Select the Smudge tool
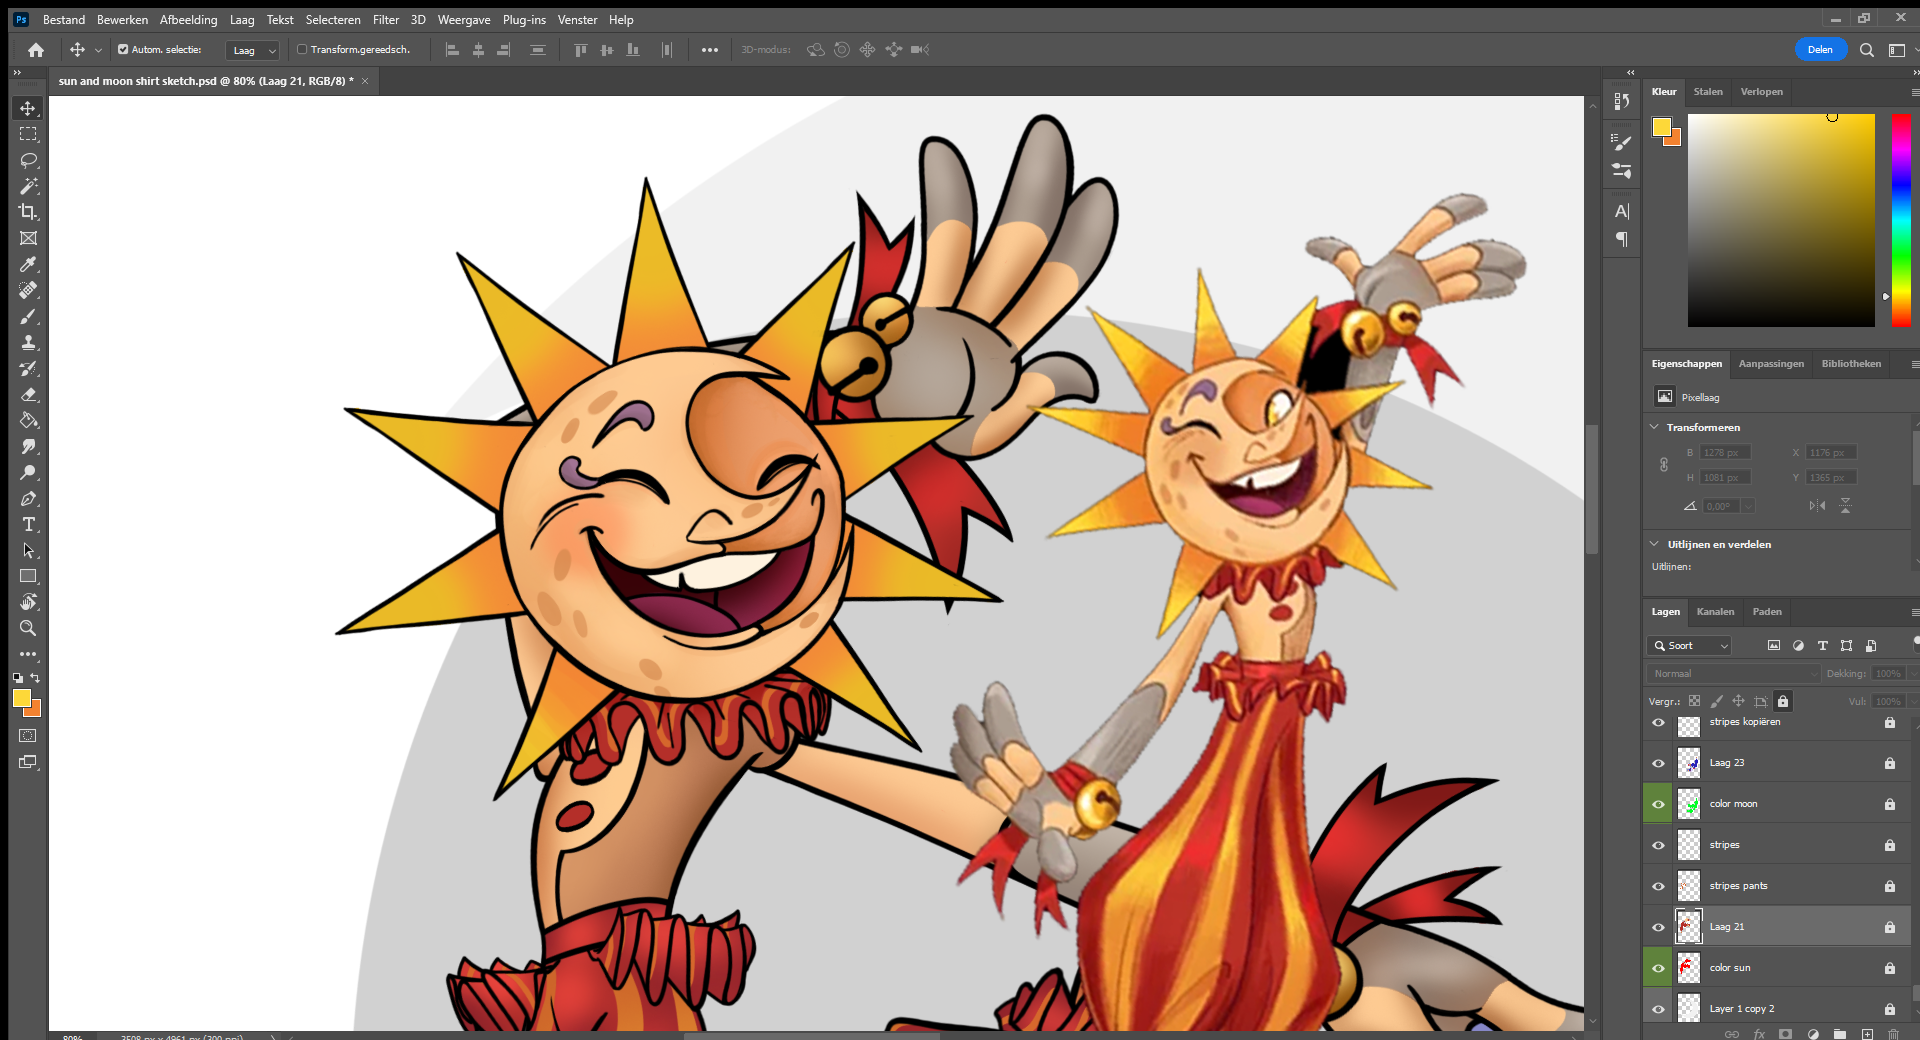The height and width of the screenshot is (1040, 1920). pos(28,446)
